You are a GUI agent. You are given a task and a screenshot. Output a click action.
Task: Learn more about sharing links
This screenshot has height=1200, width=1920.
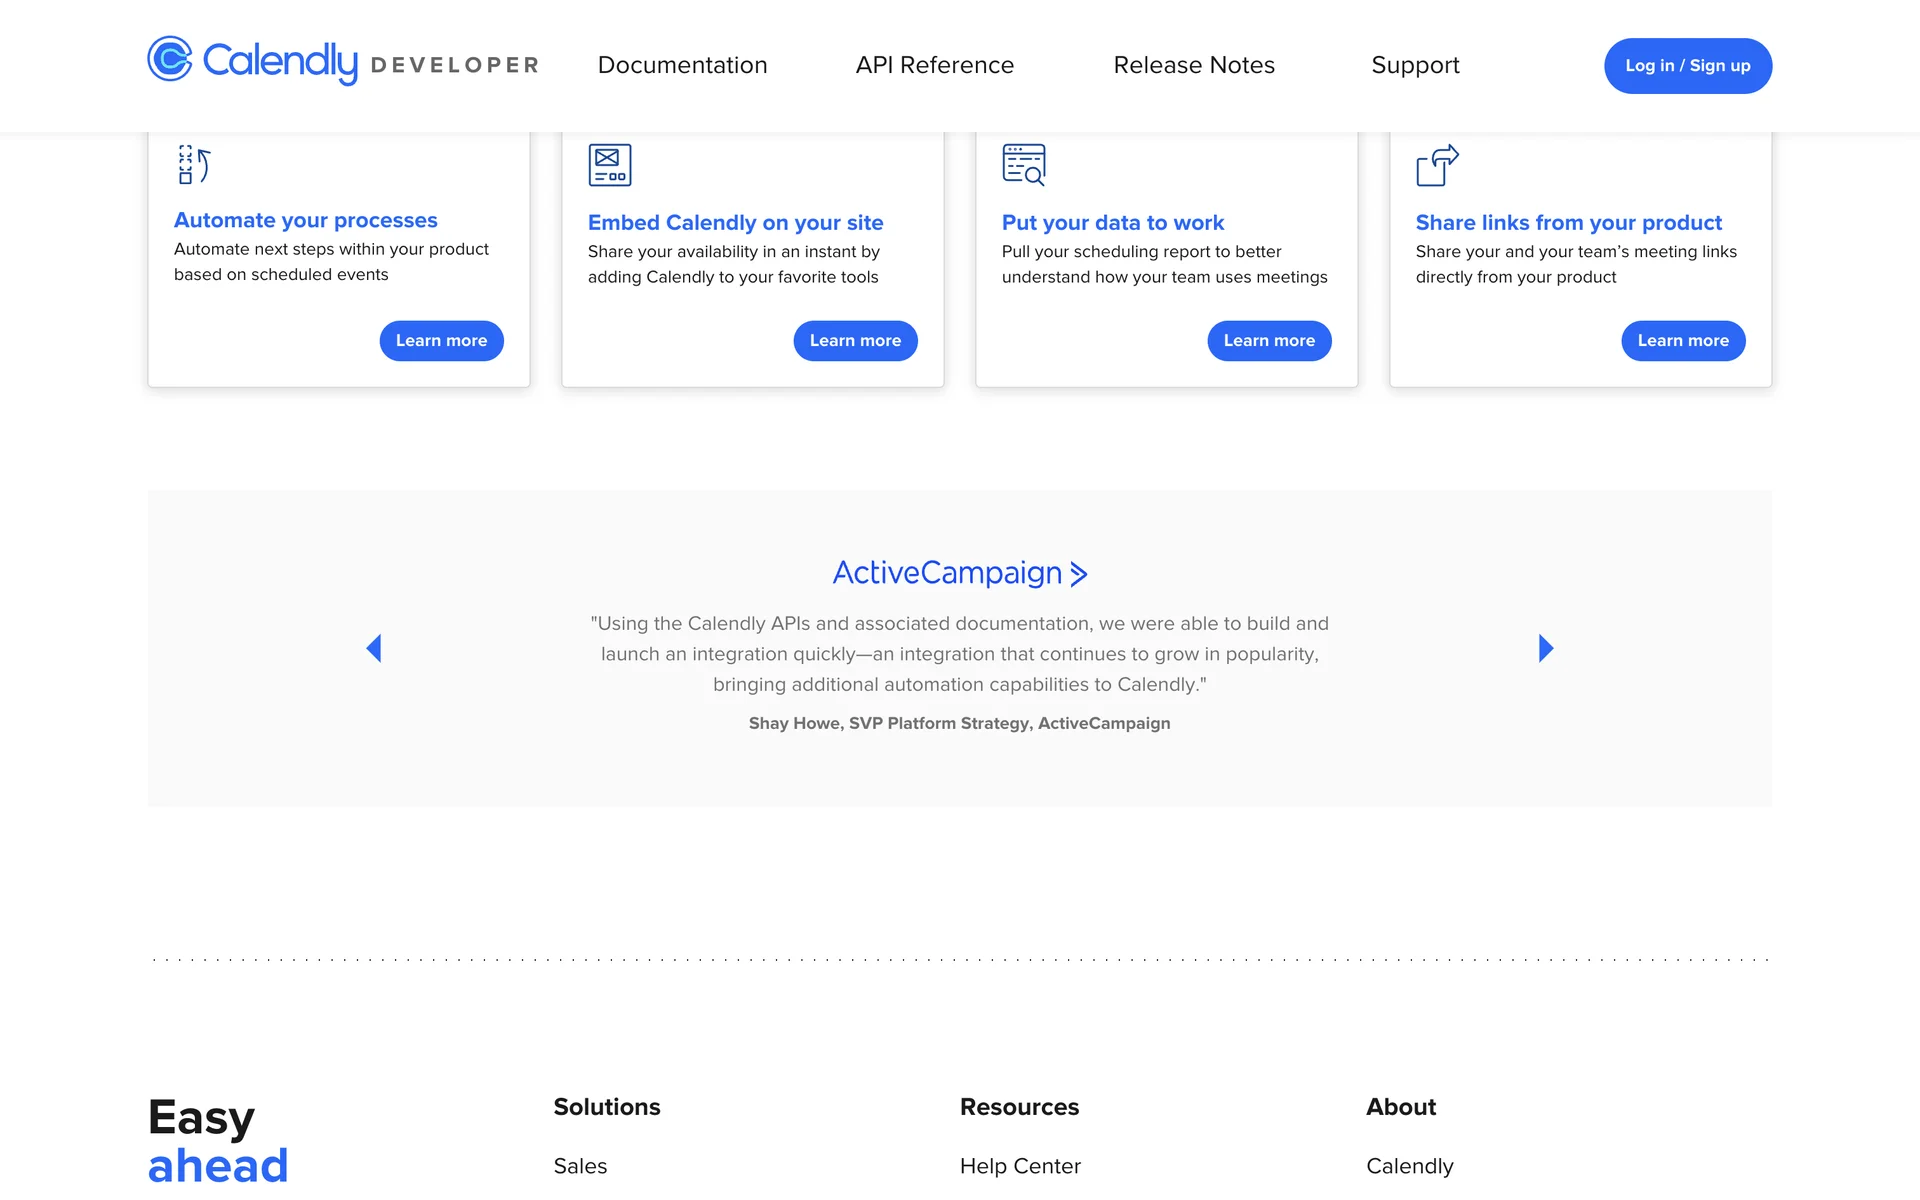point(1683,341)
